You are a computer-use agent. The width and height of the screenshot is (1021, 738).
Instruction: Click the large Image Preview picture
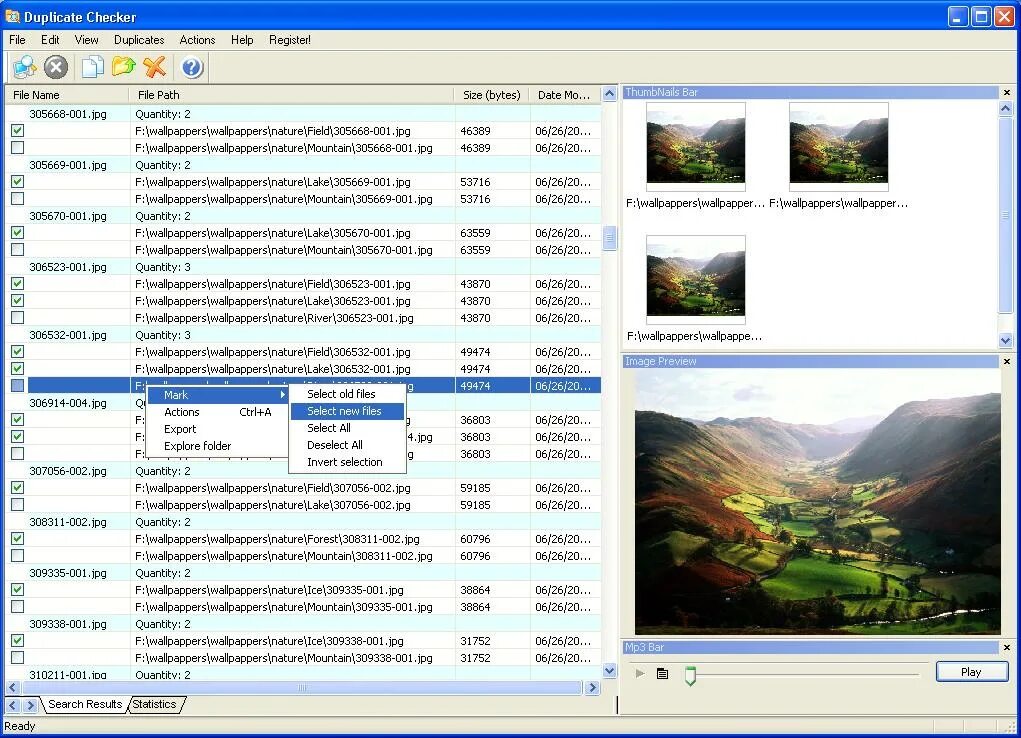pos(818,502)
